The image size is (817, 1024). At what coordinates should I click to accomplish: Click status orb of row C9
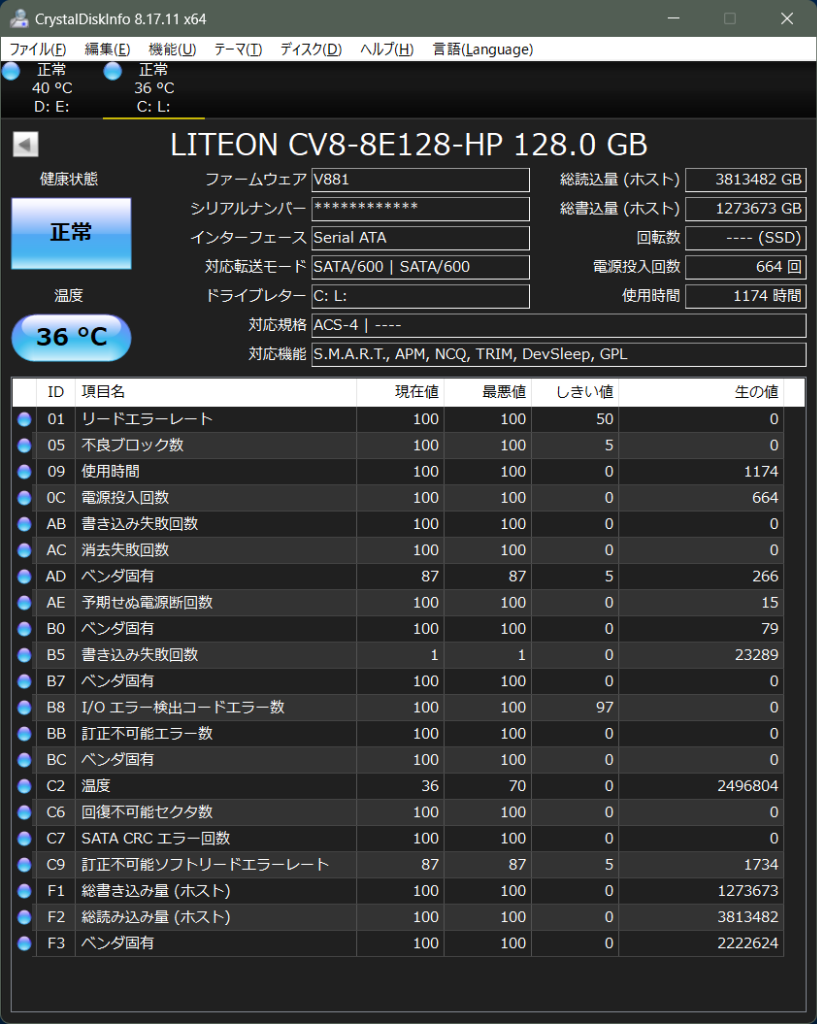point(24,865)
